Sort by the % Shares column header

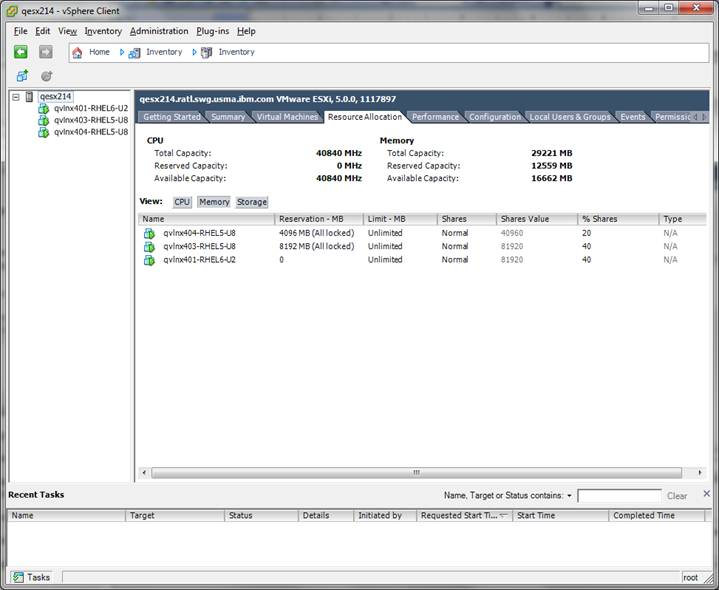click(x=618, y=219)
